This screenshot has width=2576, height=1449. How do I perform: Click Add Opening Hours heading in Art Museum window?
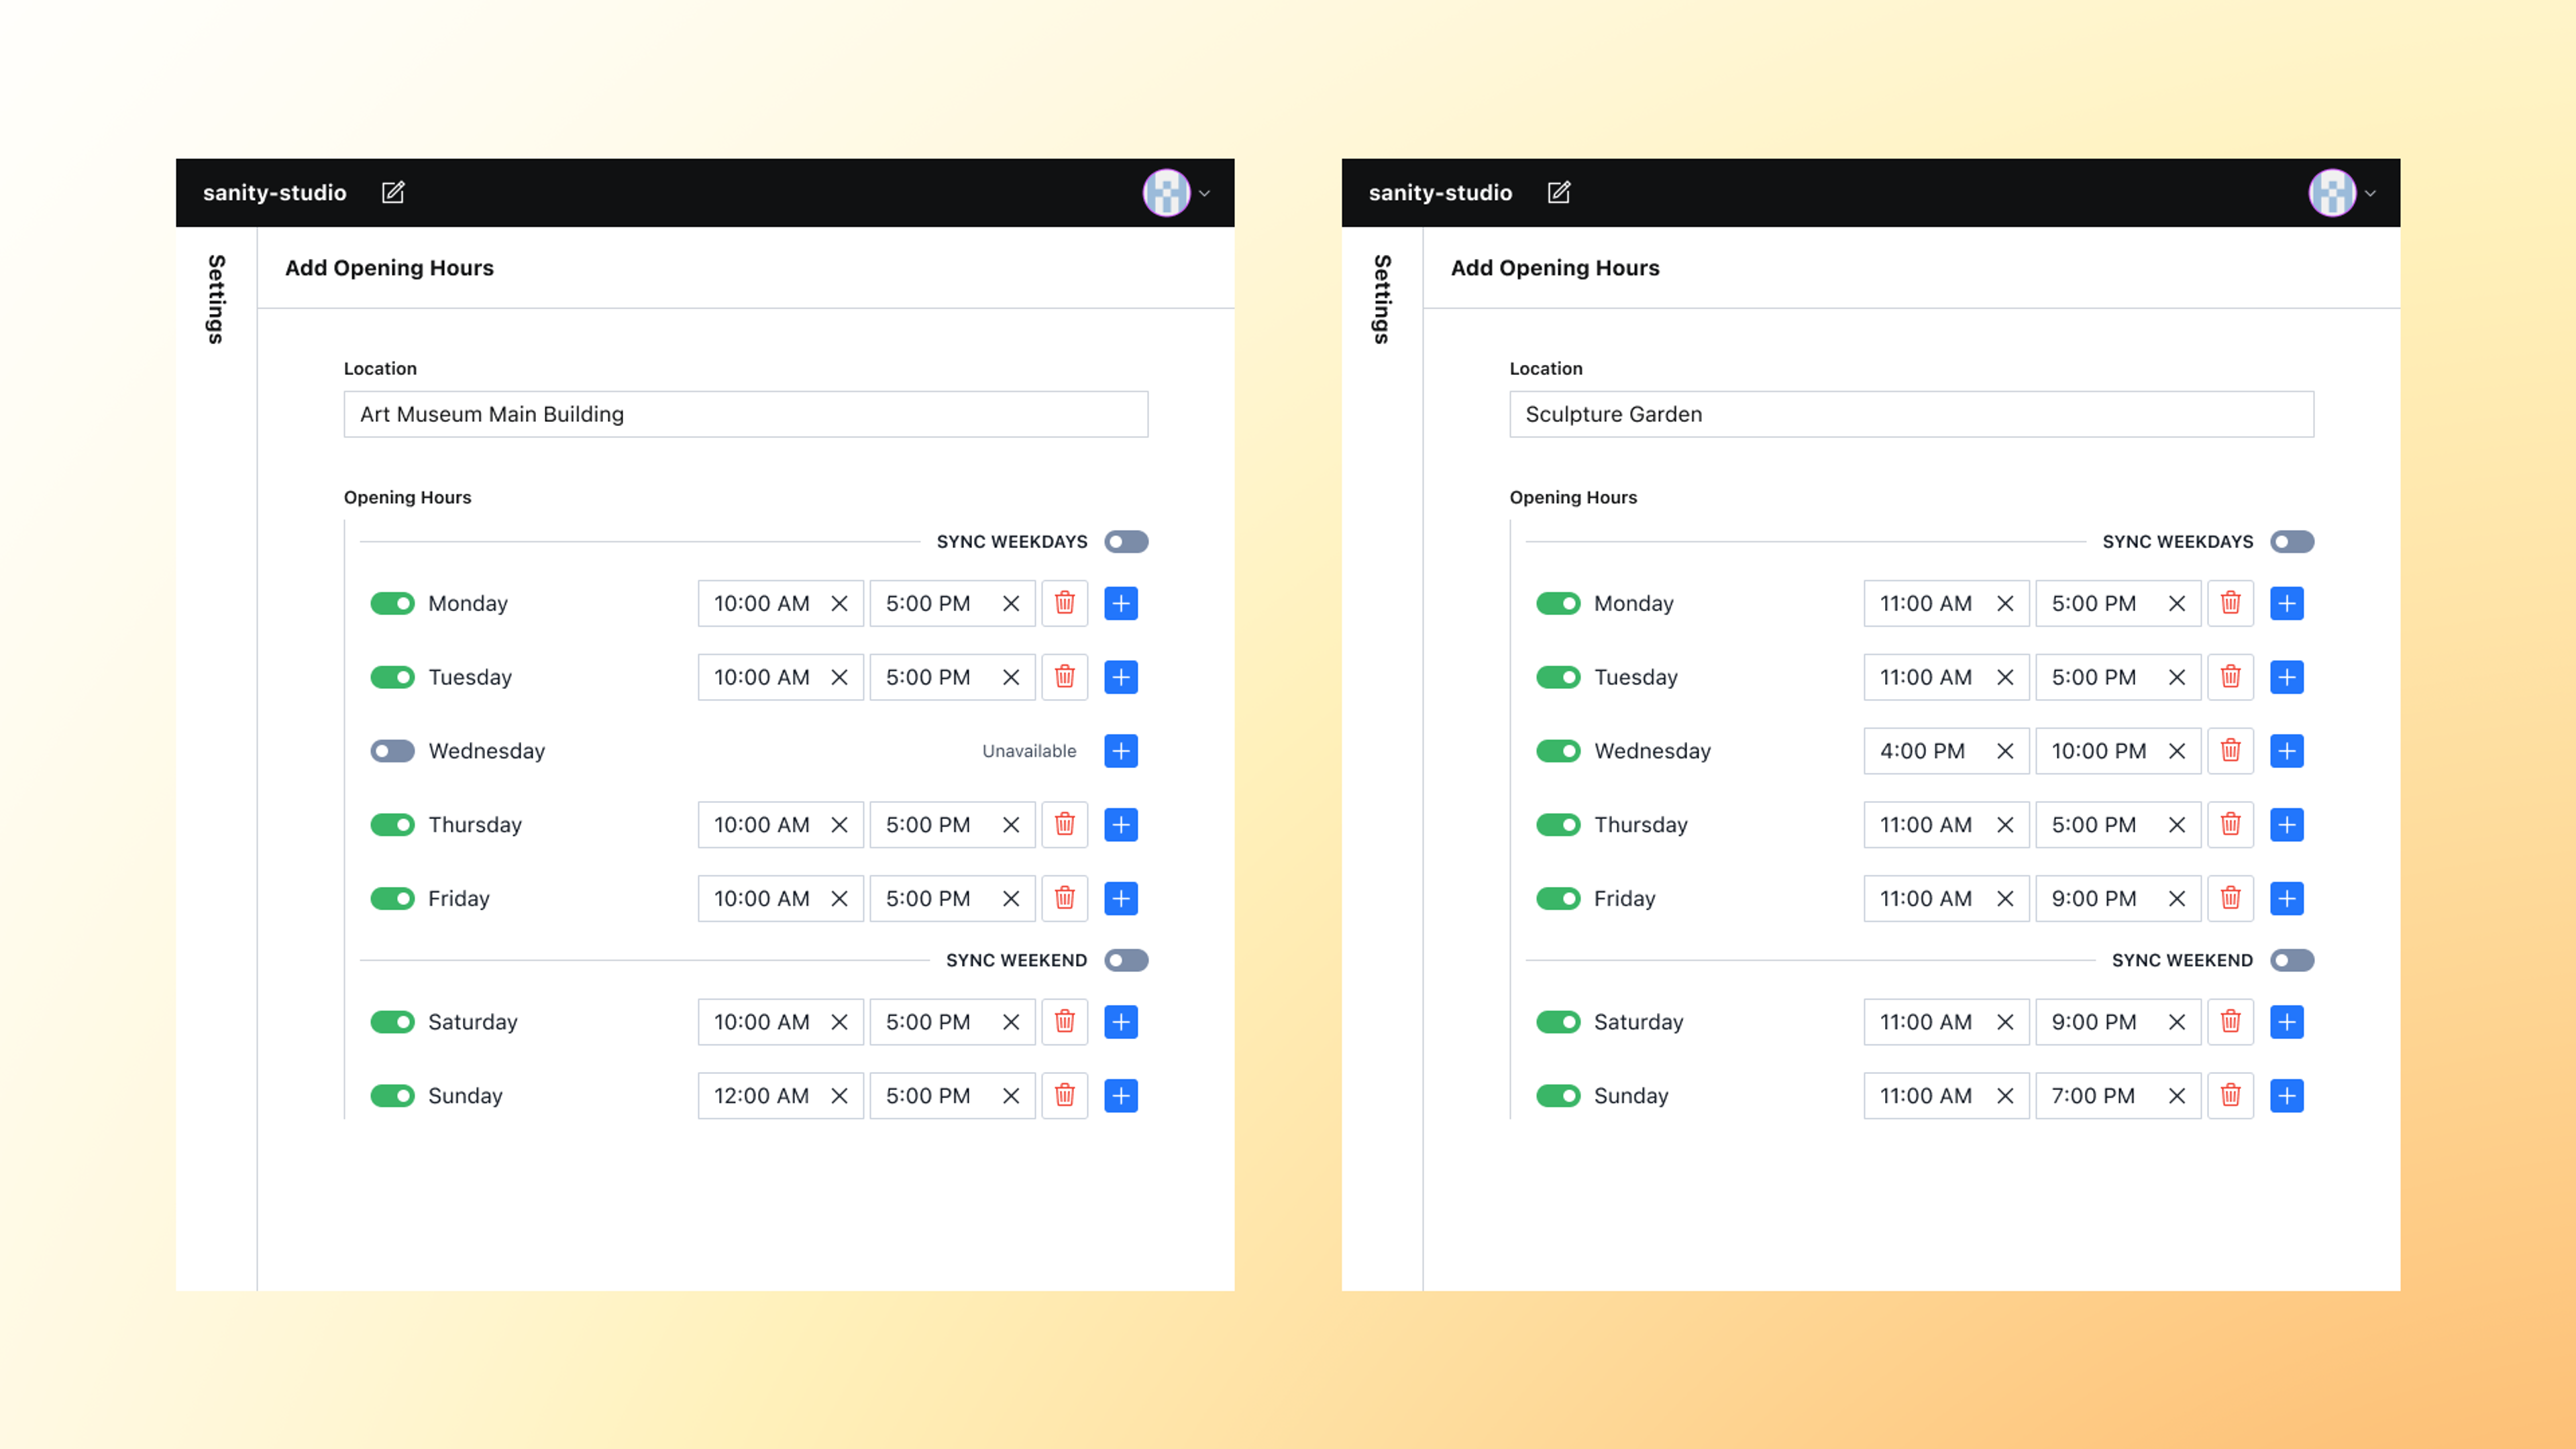click(x=389, y=268)
